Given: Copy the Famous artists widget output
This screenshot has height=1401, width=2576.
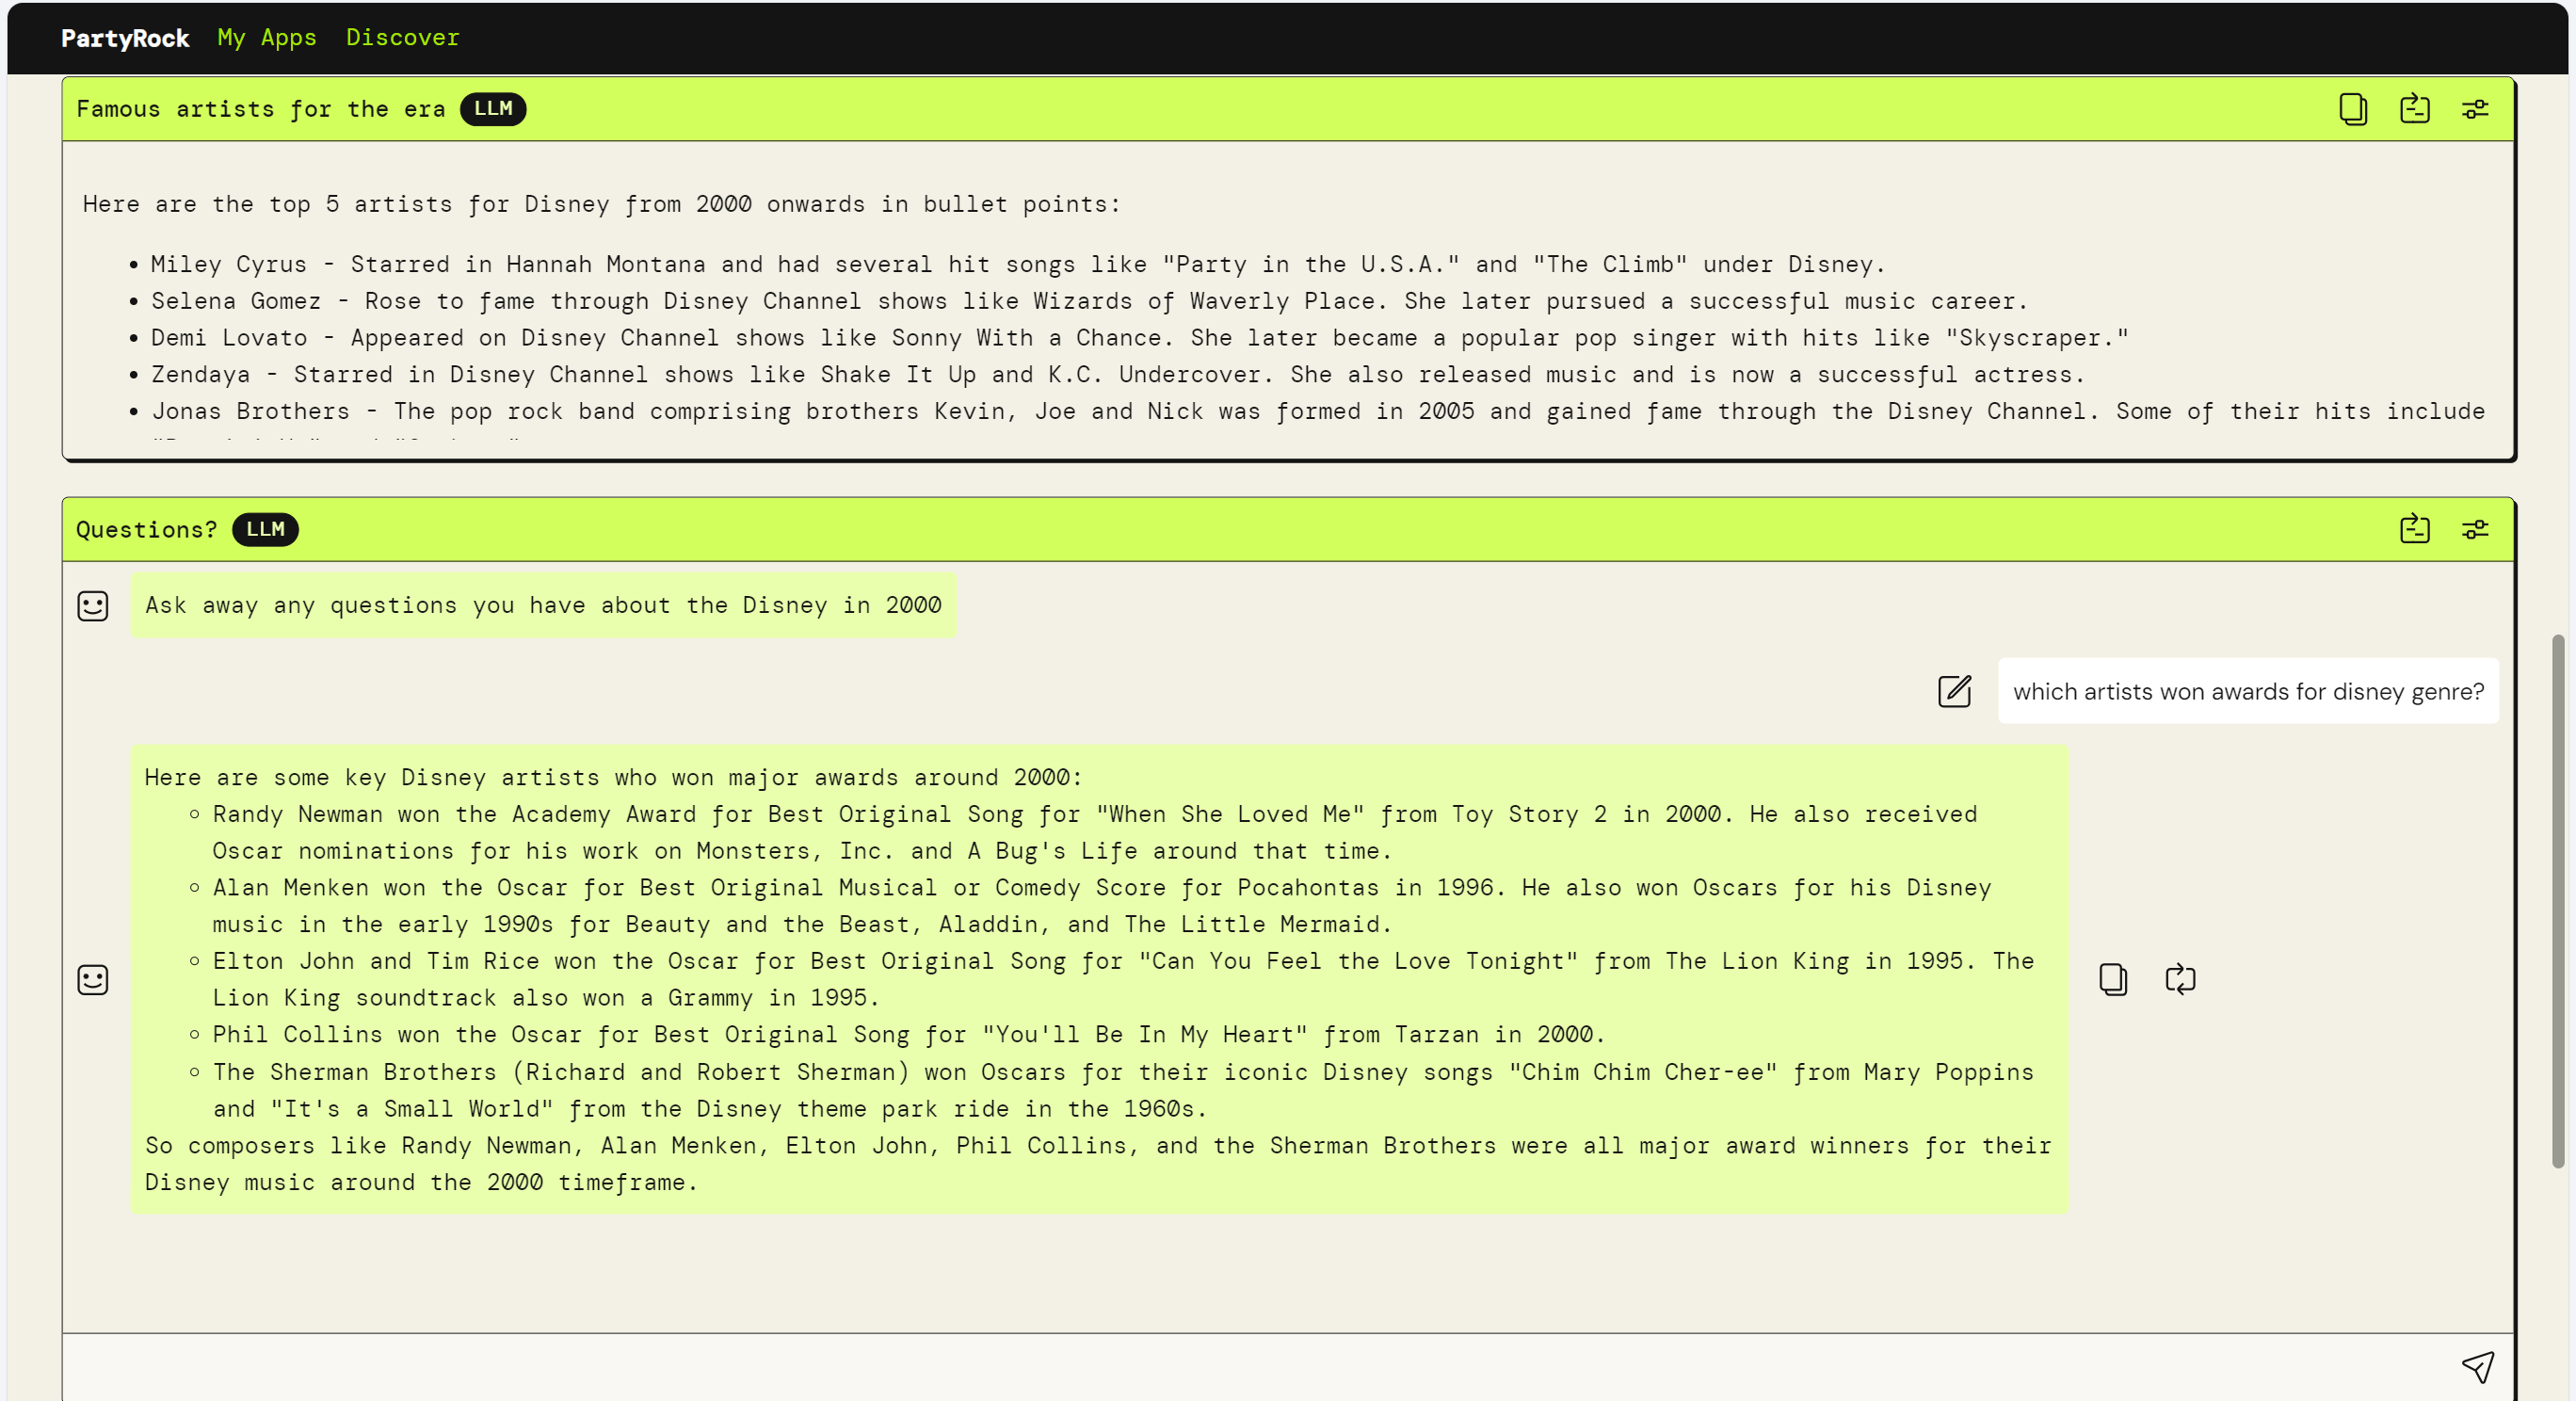Looking at the screenshot, I should coord(2353,108).
